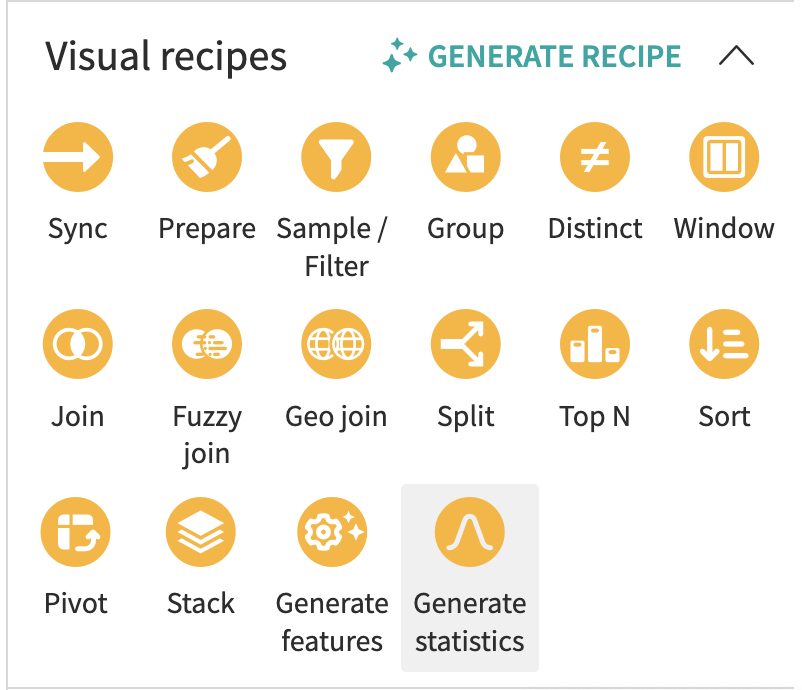Select the Generate statistics recipe

click(x=470, y=531)
